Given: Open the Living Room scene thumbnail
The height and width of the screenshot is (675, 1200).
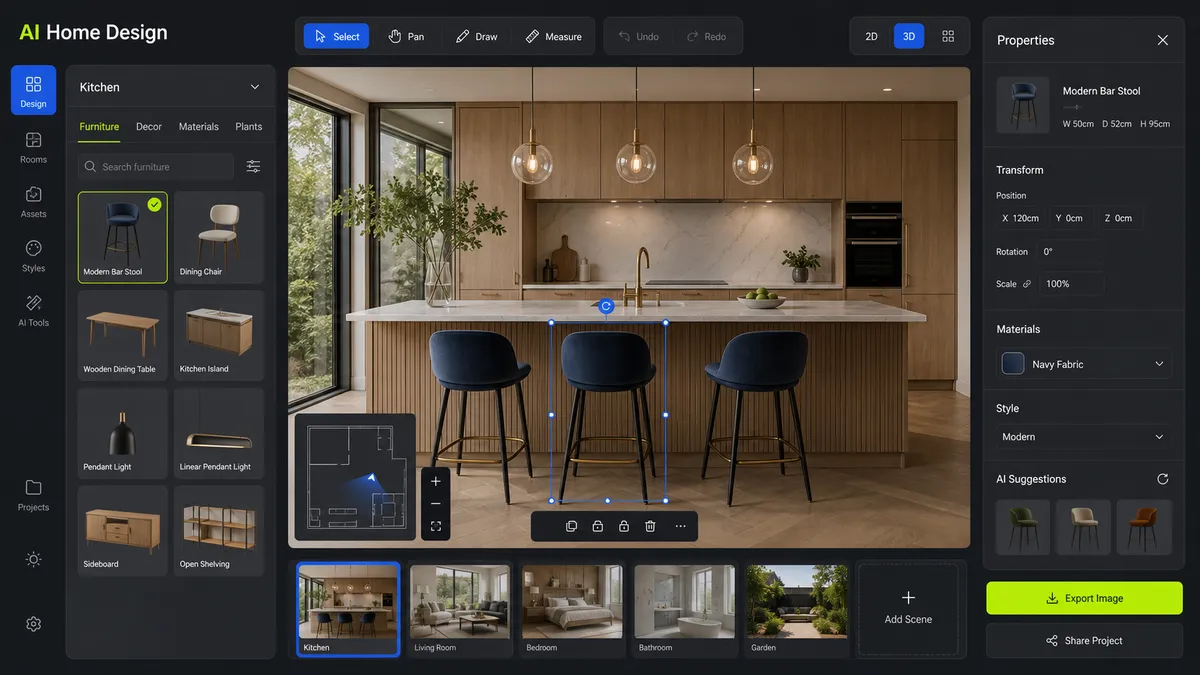Looking at the screenshot, I should (x=460, y=609).
